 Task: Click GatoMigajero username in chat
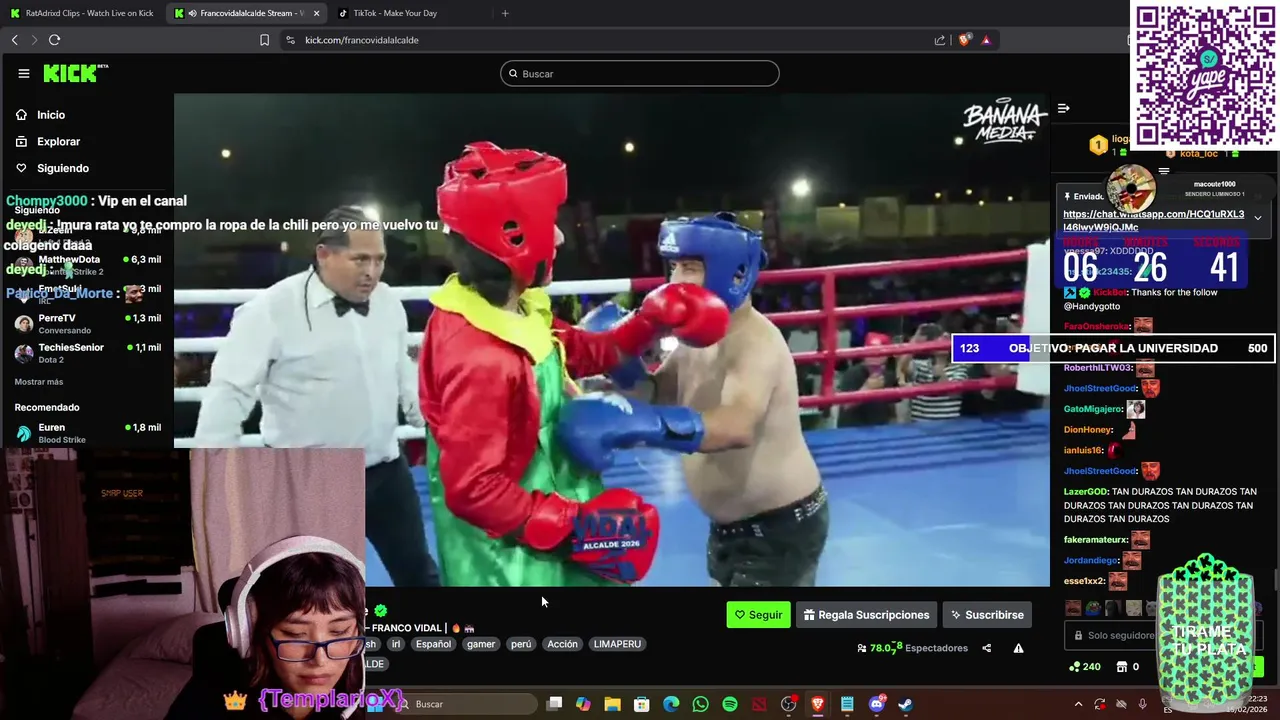(1092, 409)
